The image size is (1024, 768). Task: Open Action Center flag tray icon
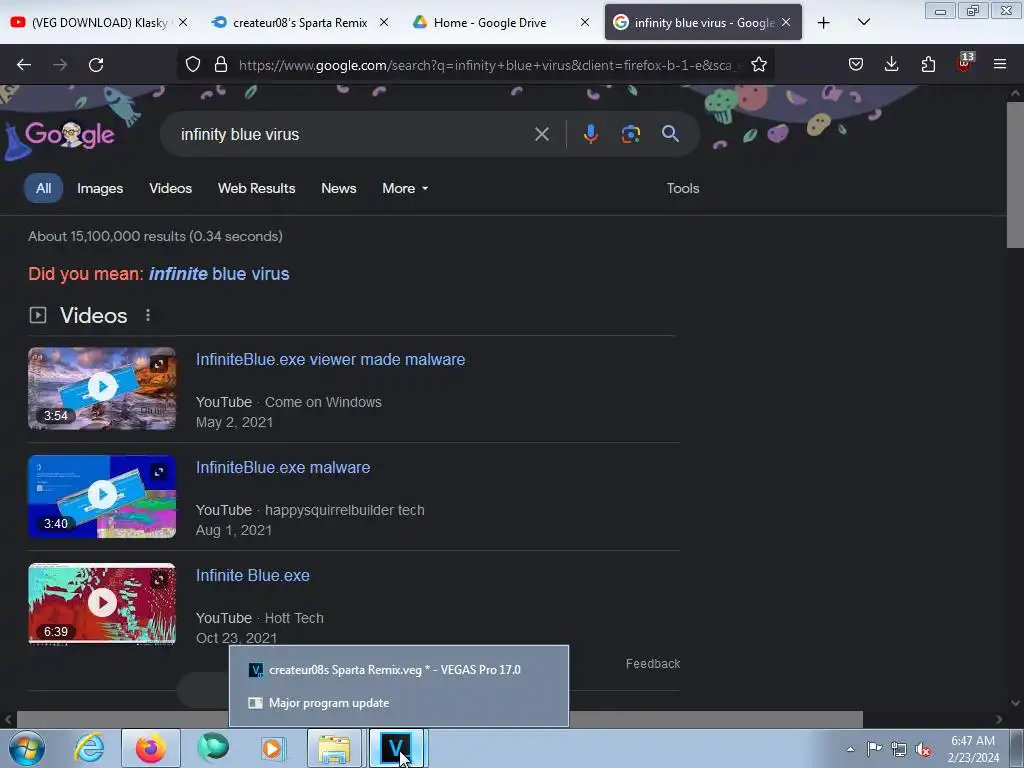[874, 749]
